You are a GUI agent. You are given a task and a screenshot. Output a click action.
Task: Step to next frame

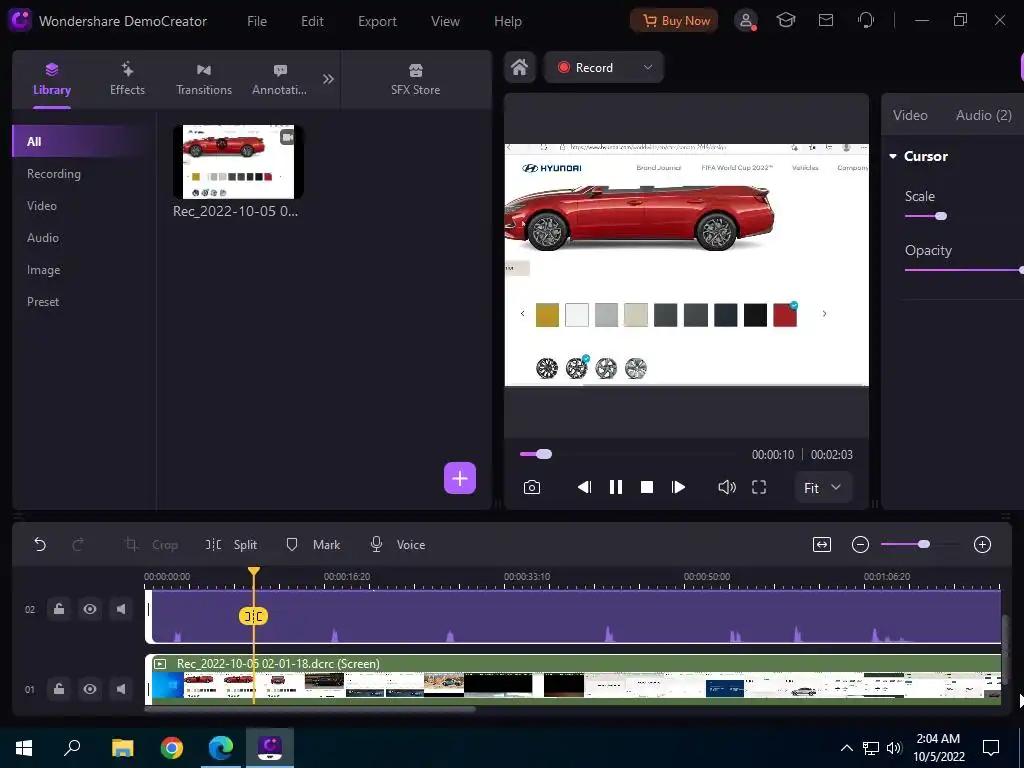click(x=678, y=487)
